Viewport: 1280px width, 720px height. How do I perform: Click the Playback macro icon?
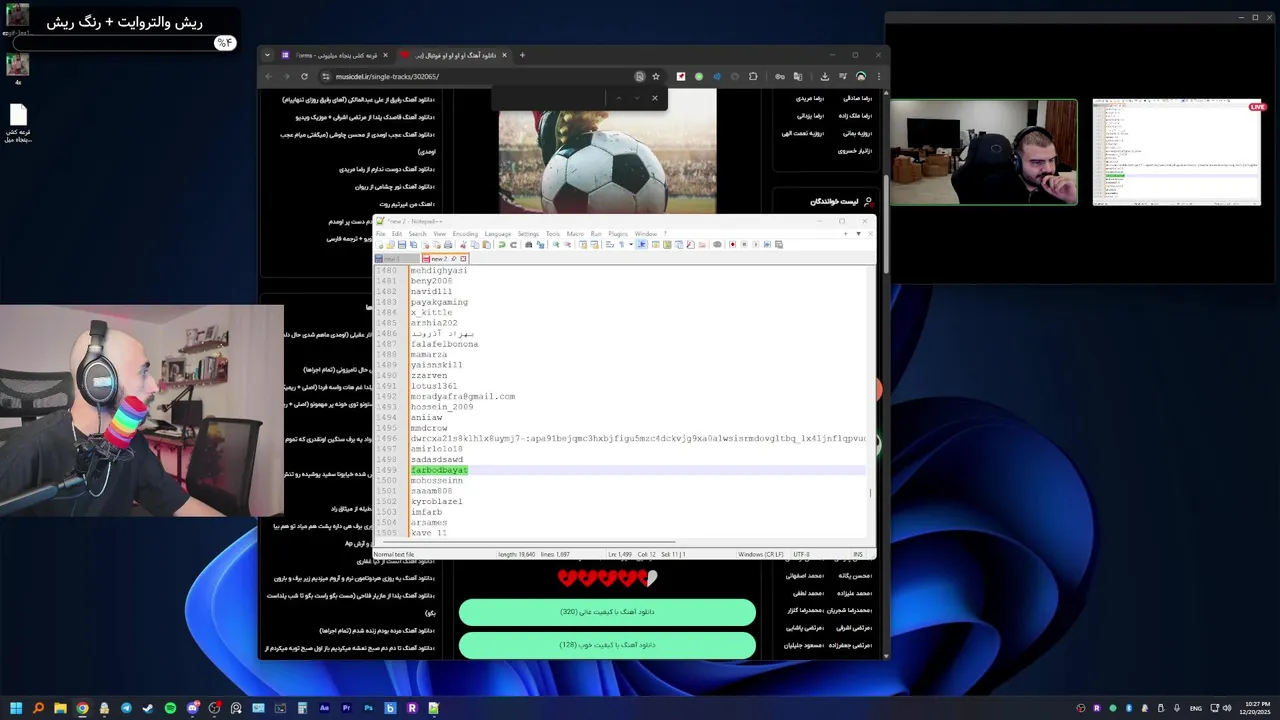coord(755,244)
